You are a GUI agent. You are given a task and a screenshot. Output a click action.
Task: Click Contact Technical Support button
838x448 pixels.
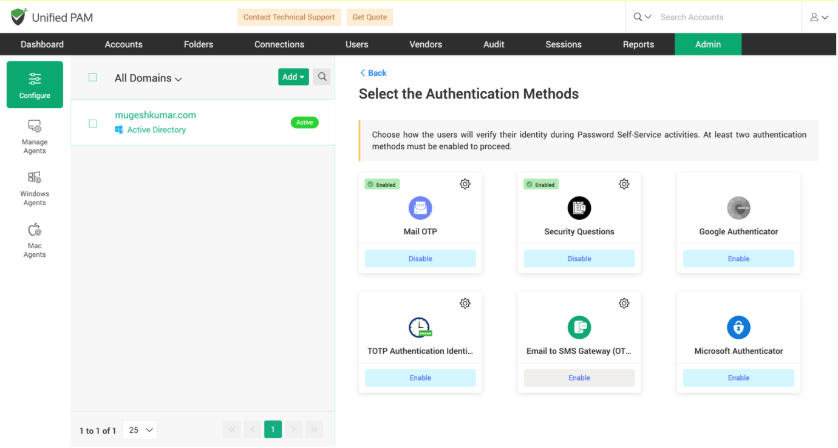pos(289,17)
